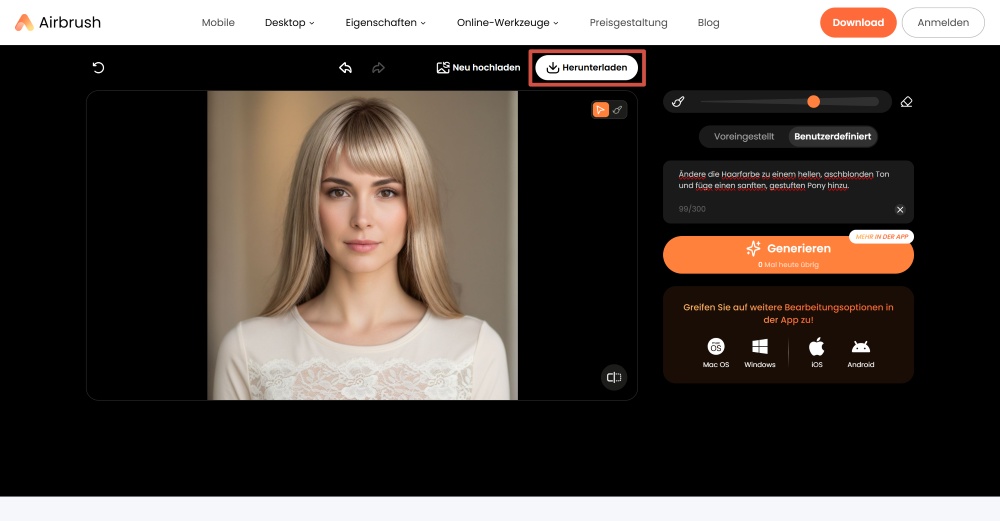Screen dimensions: 1000x521
Task: Open the Mobile menu item
Action: (x=218, y=22)
